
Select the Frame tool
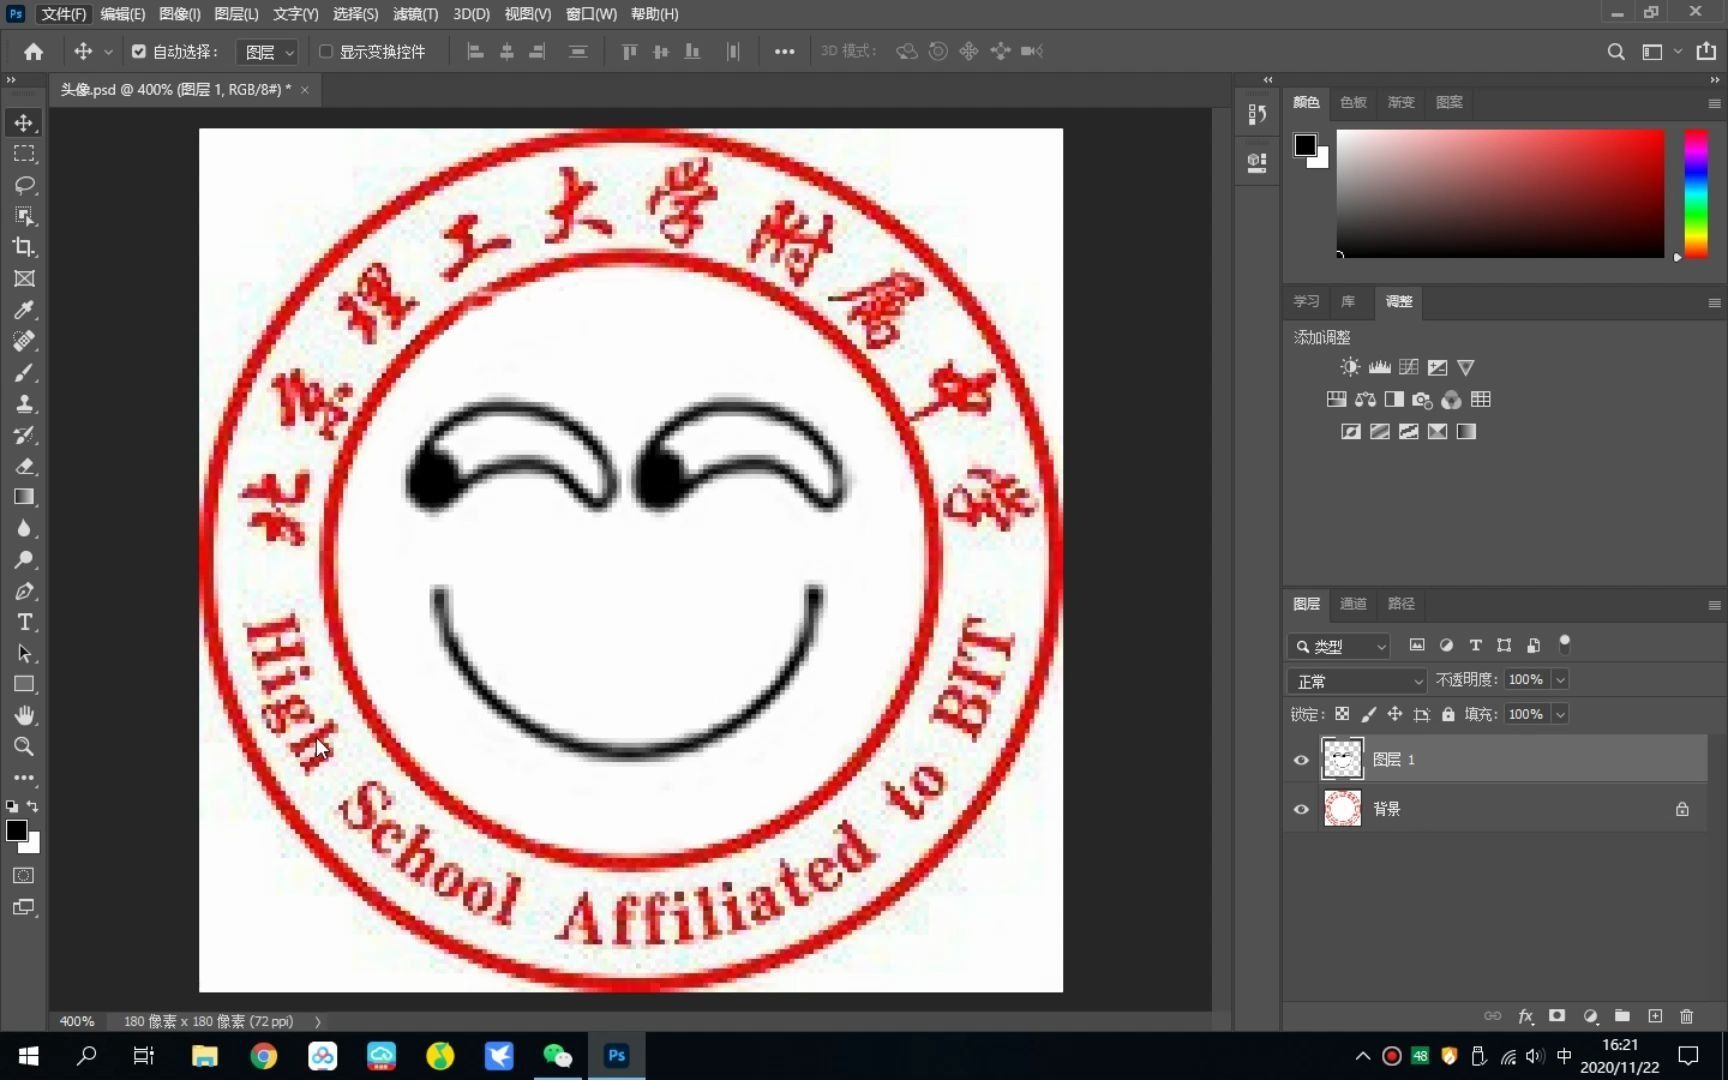24,279
